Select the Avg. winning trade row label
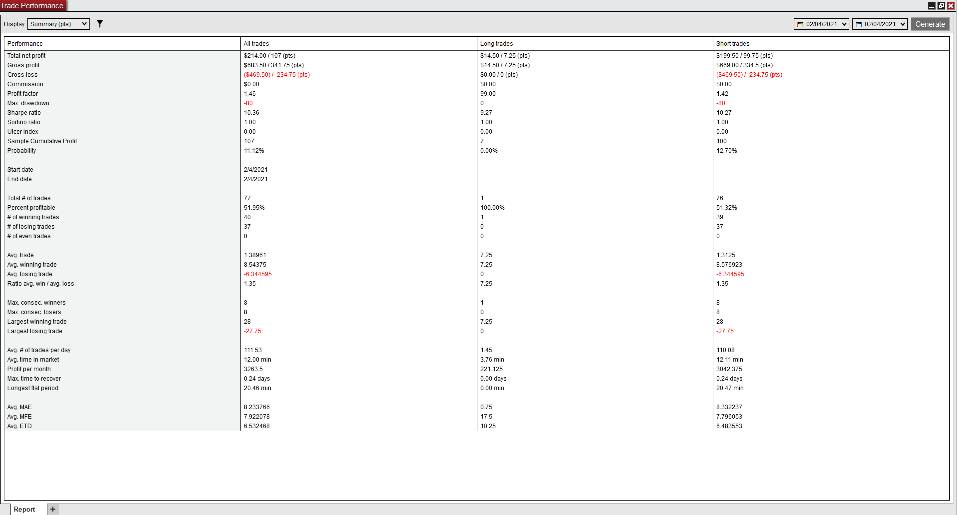The image size is (957, 515). click(32, 264)
